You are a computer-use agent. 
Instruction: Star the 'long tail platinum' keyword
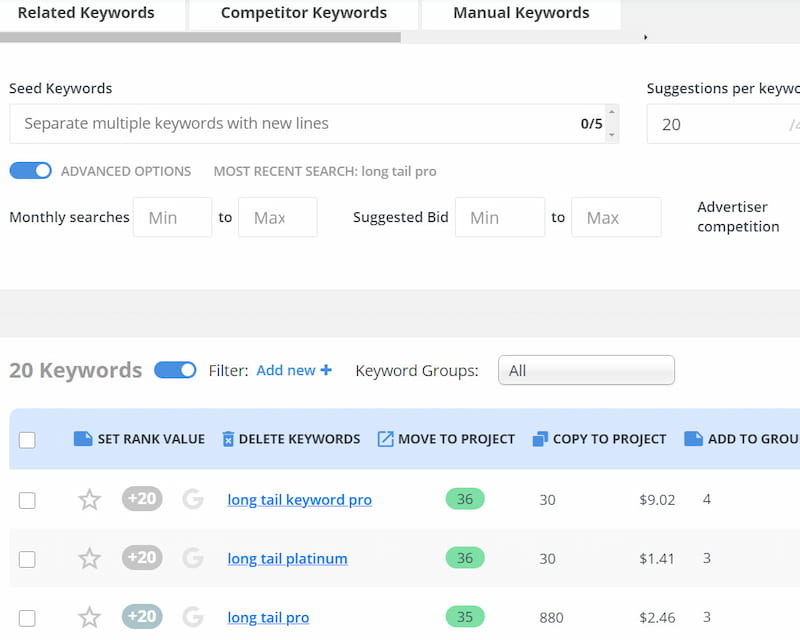coord(90,559)
